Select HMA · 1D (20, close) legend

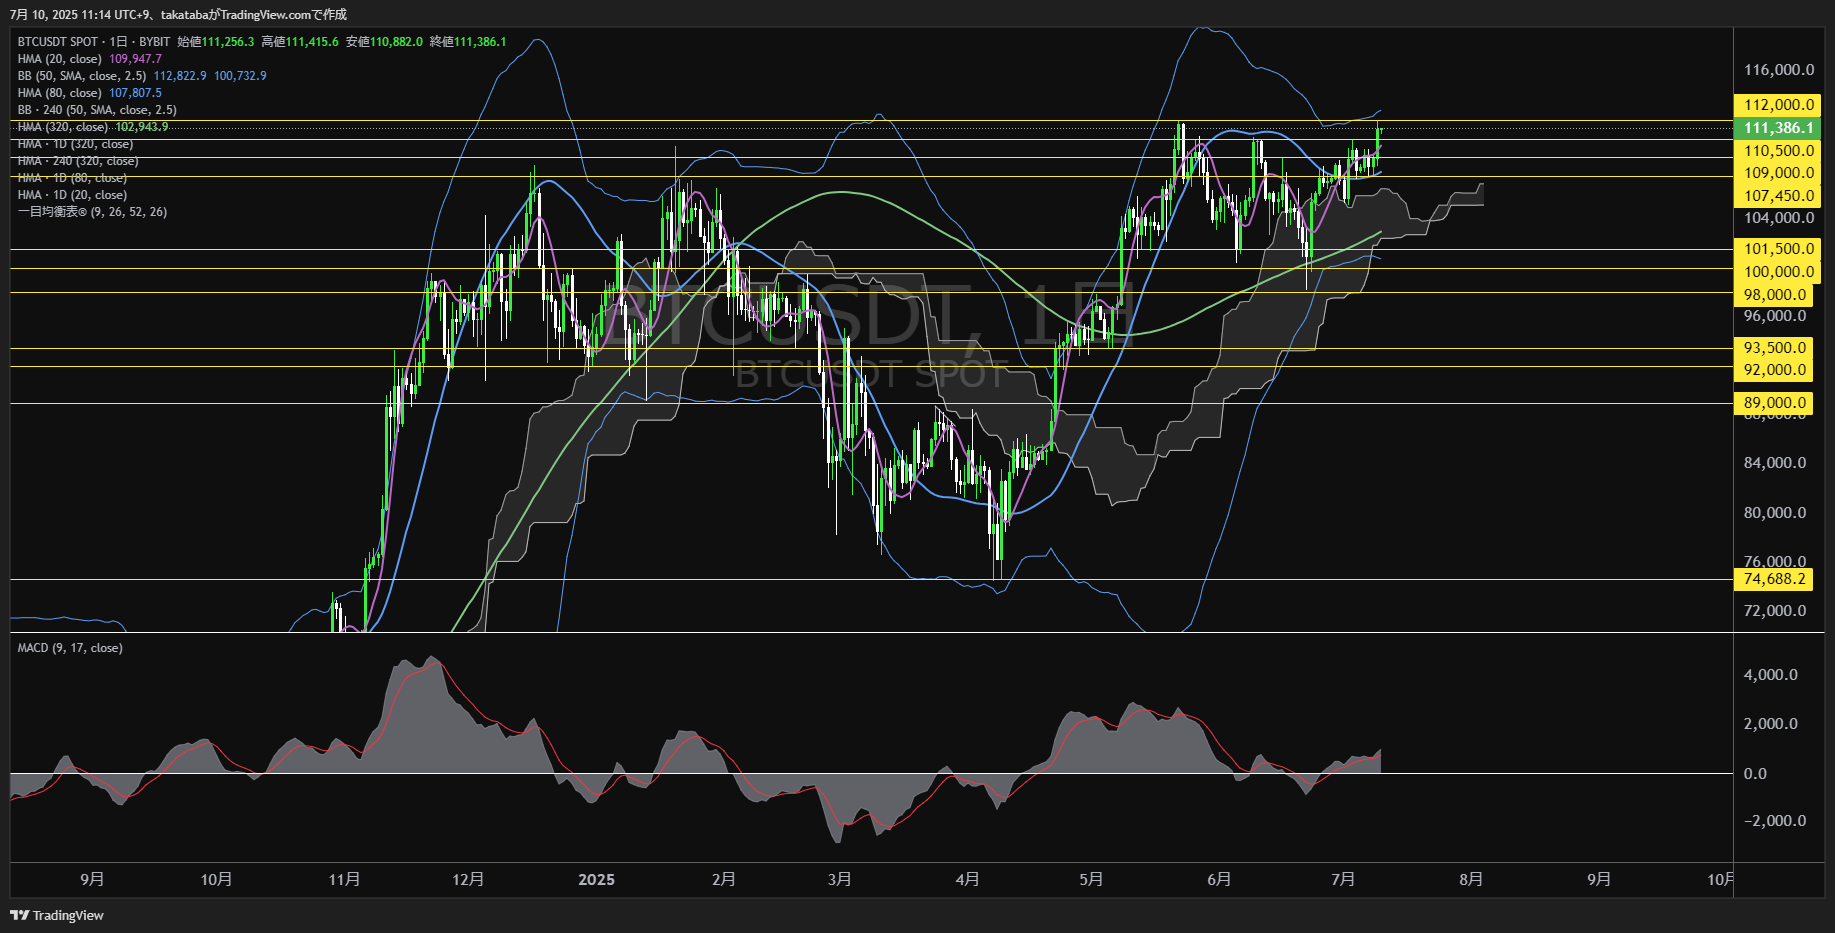tap(72, 195)
